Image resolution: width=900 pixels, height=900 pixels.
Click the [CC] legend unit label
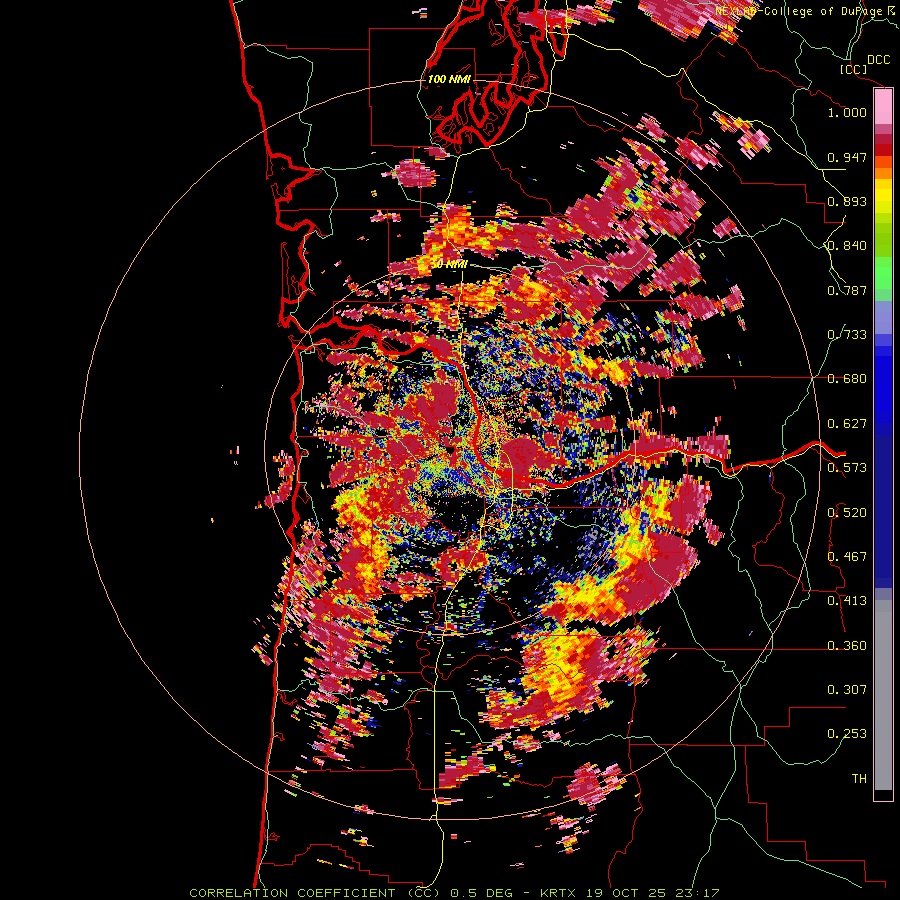(853, 69)
